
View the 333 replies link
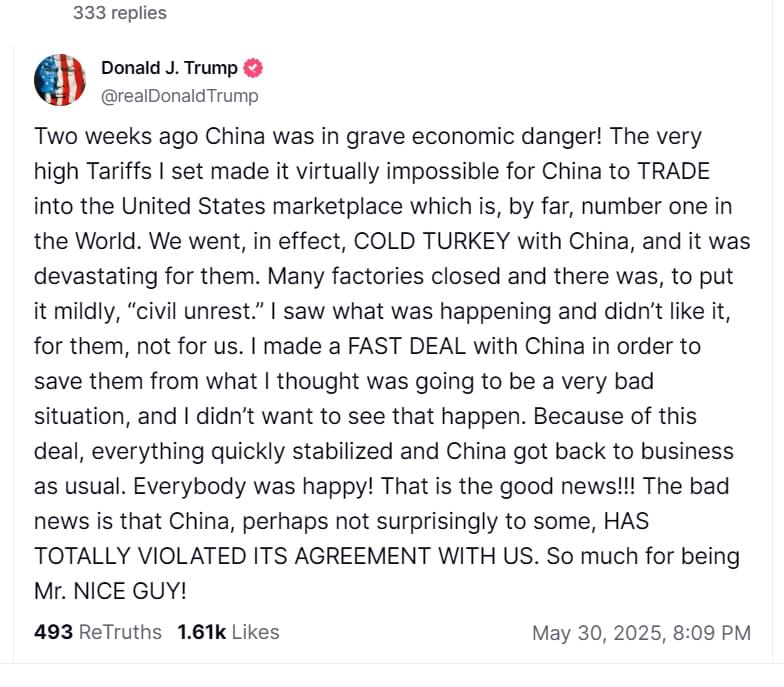pyautogui.click(x=120, y=12)
